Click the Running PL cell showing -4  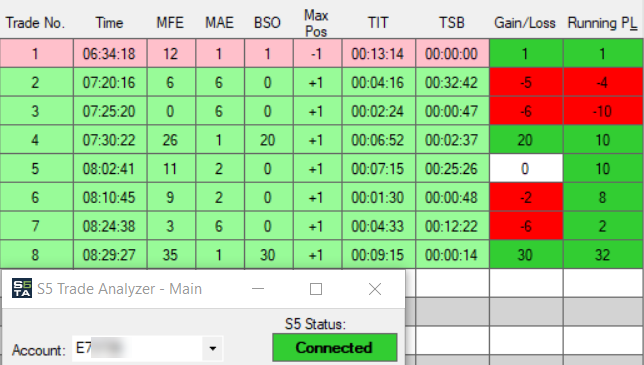tap(603, 83)
